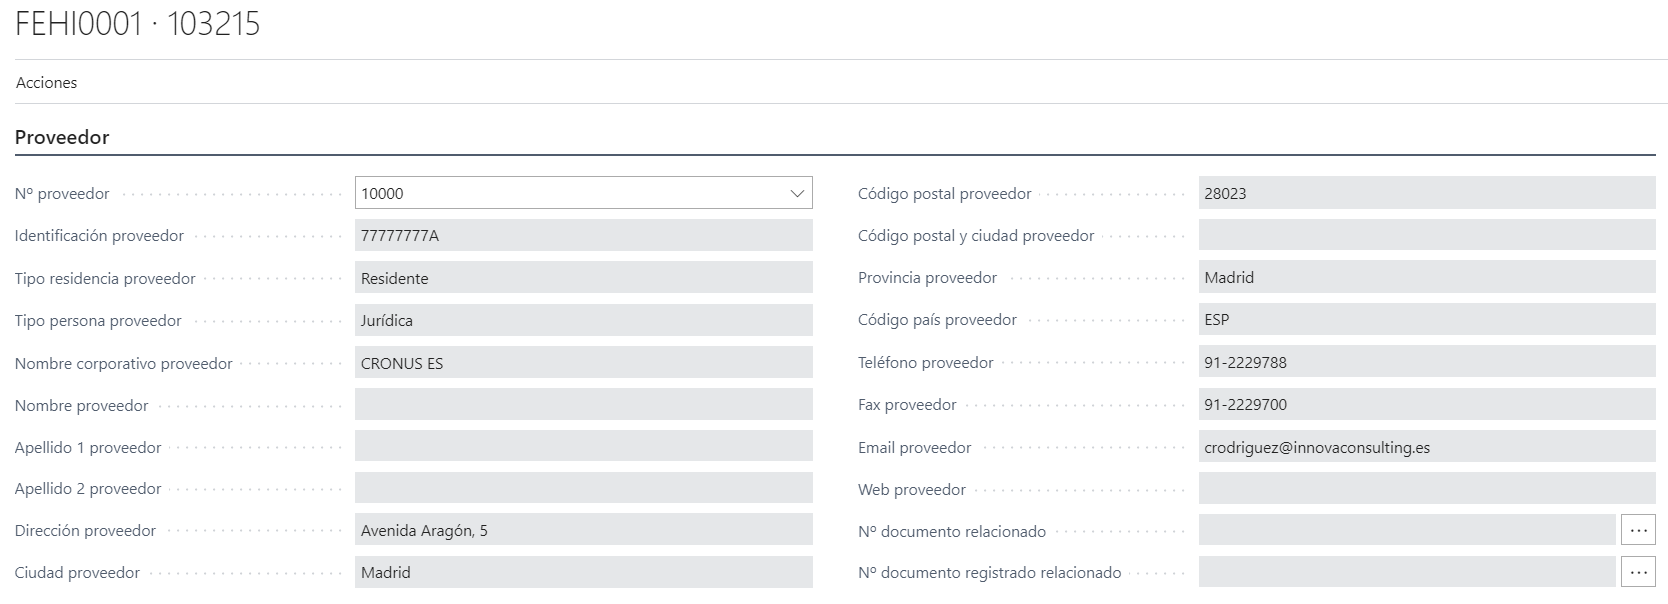Viewport: 1668px width, 604px height.
Task: Select the Identificación proveedor field
Action: point(583,236)
